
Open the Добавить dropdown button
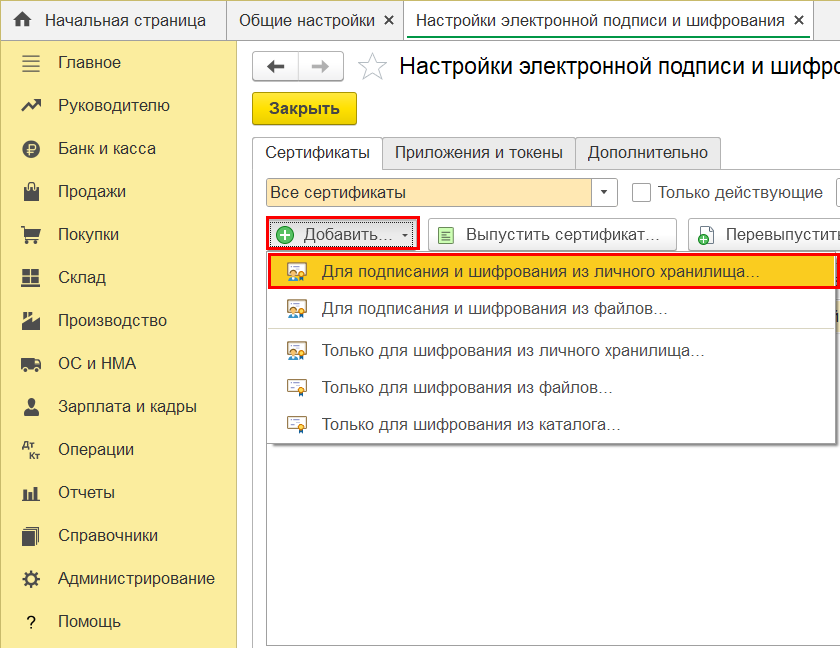click(x=343, y=235)
